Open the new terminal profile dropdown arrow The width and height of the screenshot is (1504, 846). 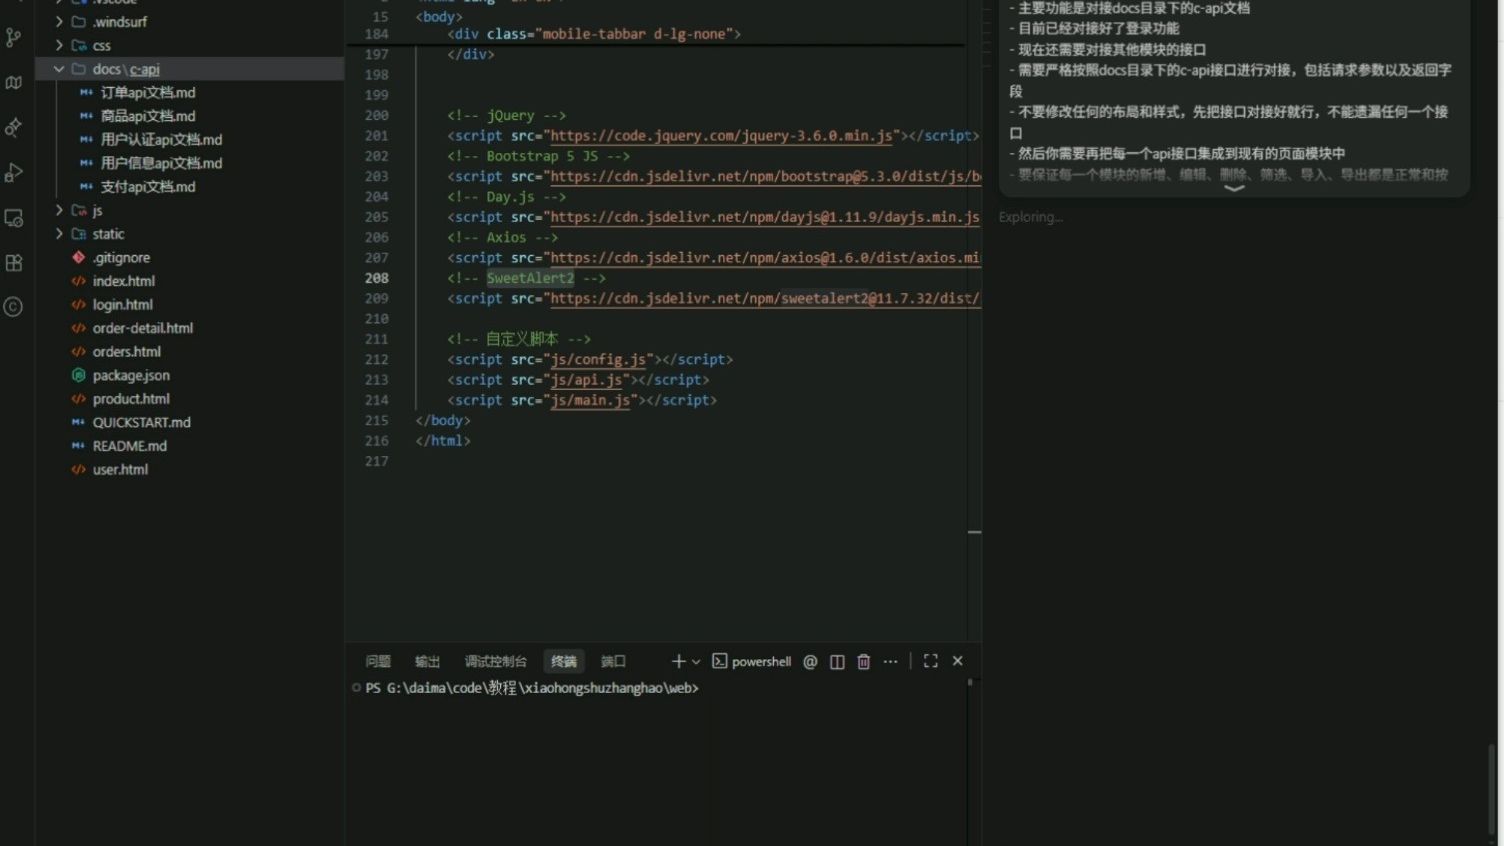coord(696,661)
